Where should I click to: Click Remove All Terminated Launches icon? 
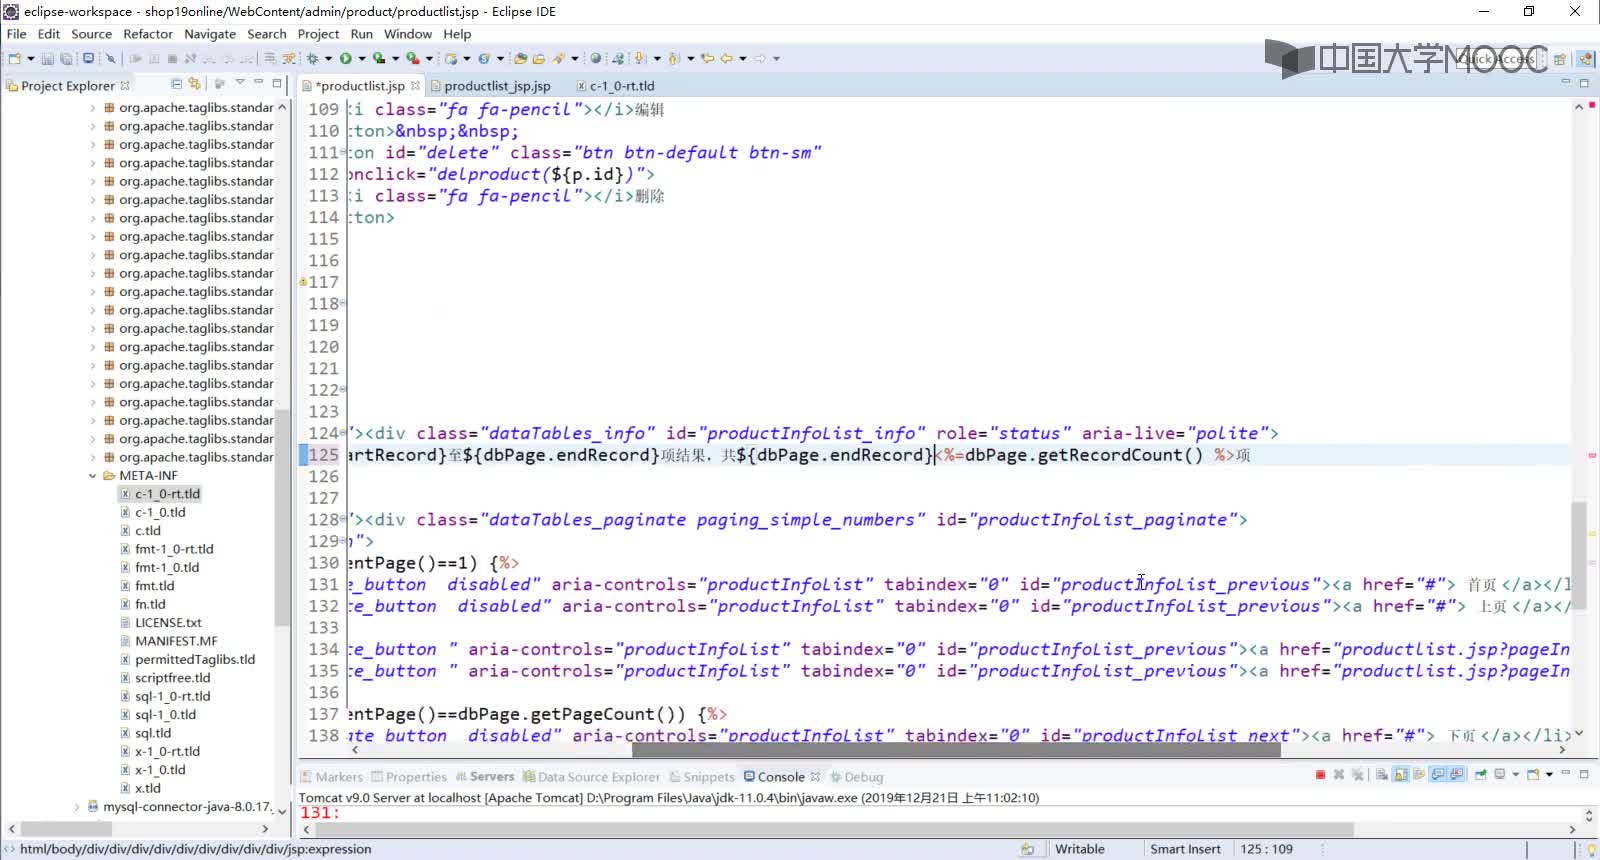point(1357,775)
